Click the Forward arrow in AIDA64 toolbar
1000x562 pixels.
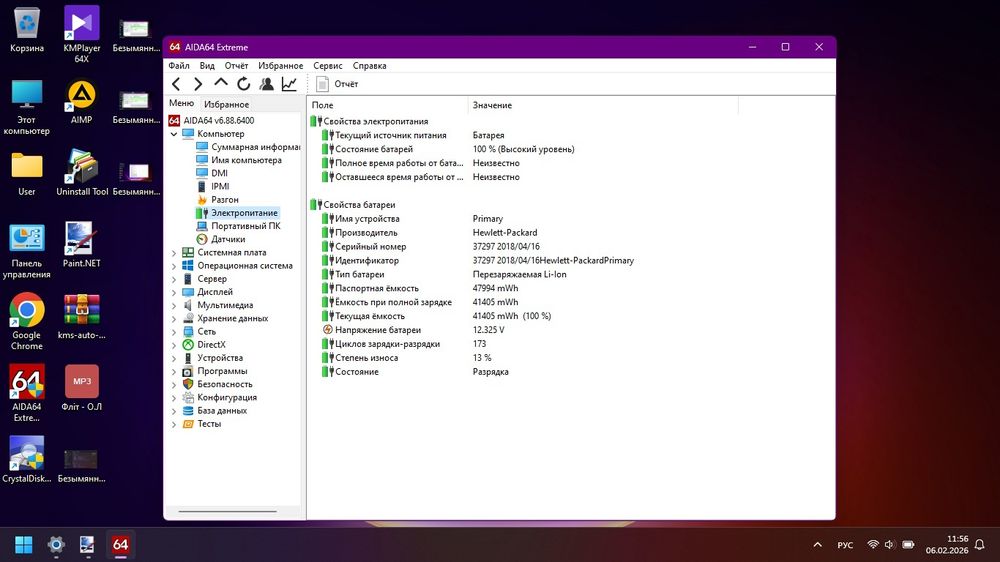pyautogui.click(x=198, y=84)
